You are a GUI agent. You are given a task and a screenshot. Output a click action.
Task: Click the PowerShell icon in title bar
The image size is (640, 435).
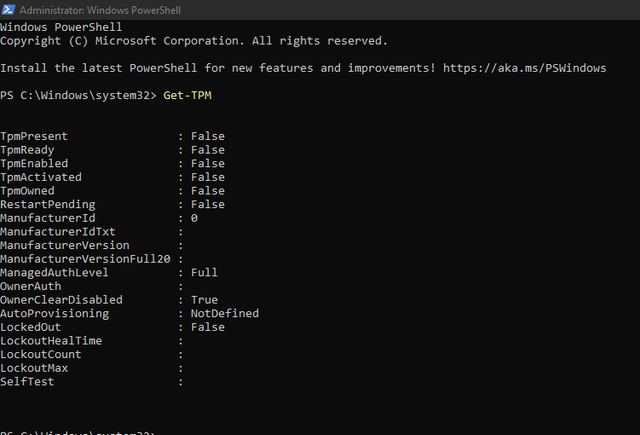point(9,9)
